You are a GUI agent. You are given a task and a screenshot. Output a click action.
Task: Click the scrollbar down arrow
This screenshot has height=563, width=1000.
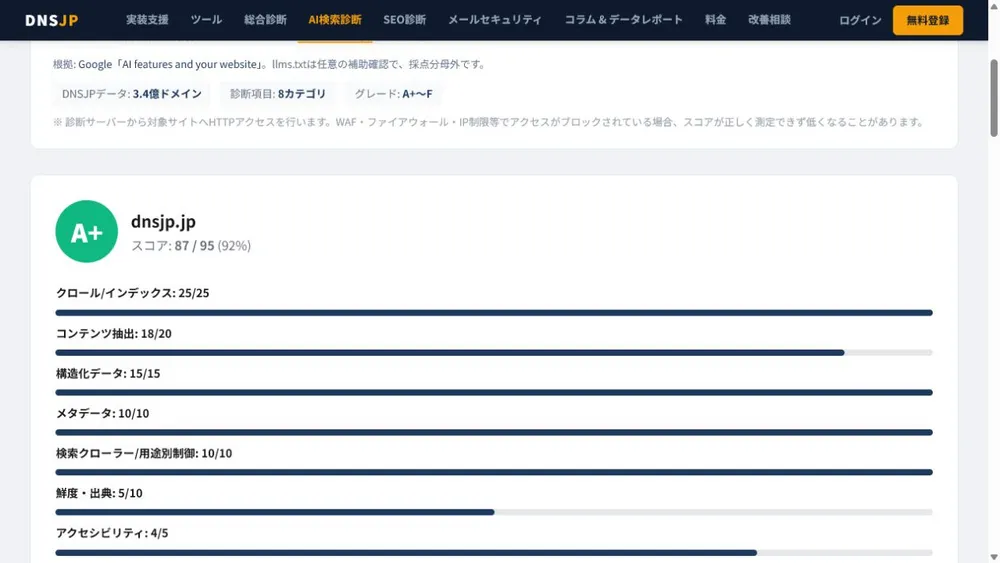pos(994,557)
